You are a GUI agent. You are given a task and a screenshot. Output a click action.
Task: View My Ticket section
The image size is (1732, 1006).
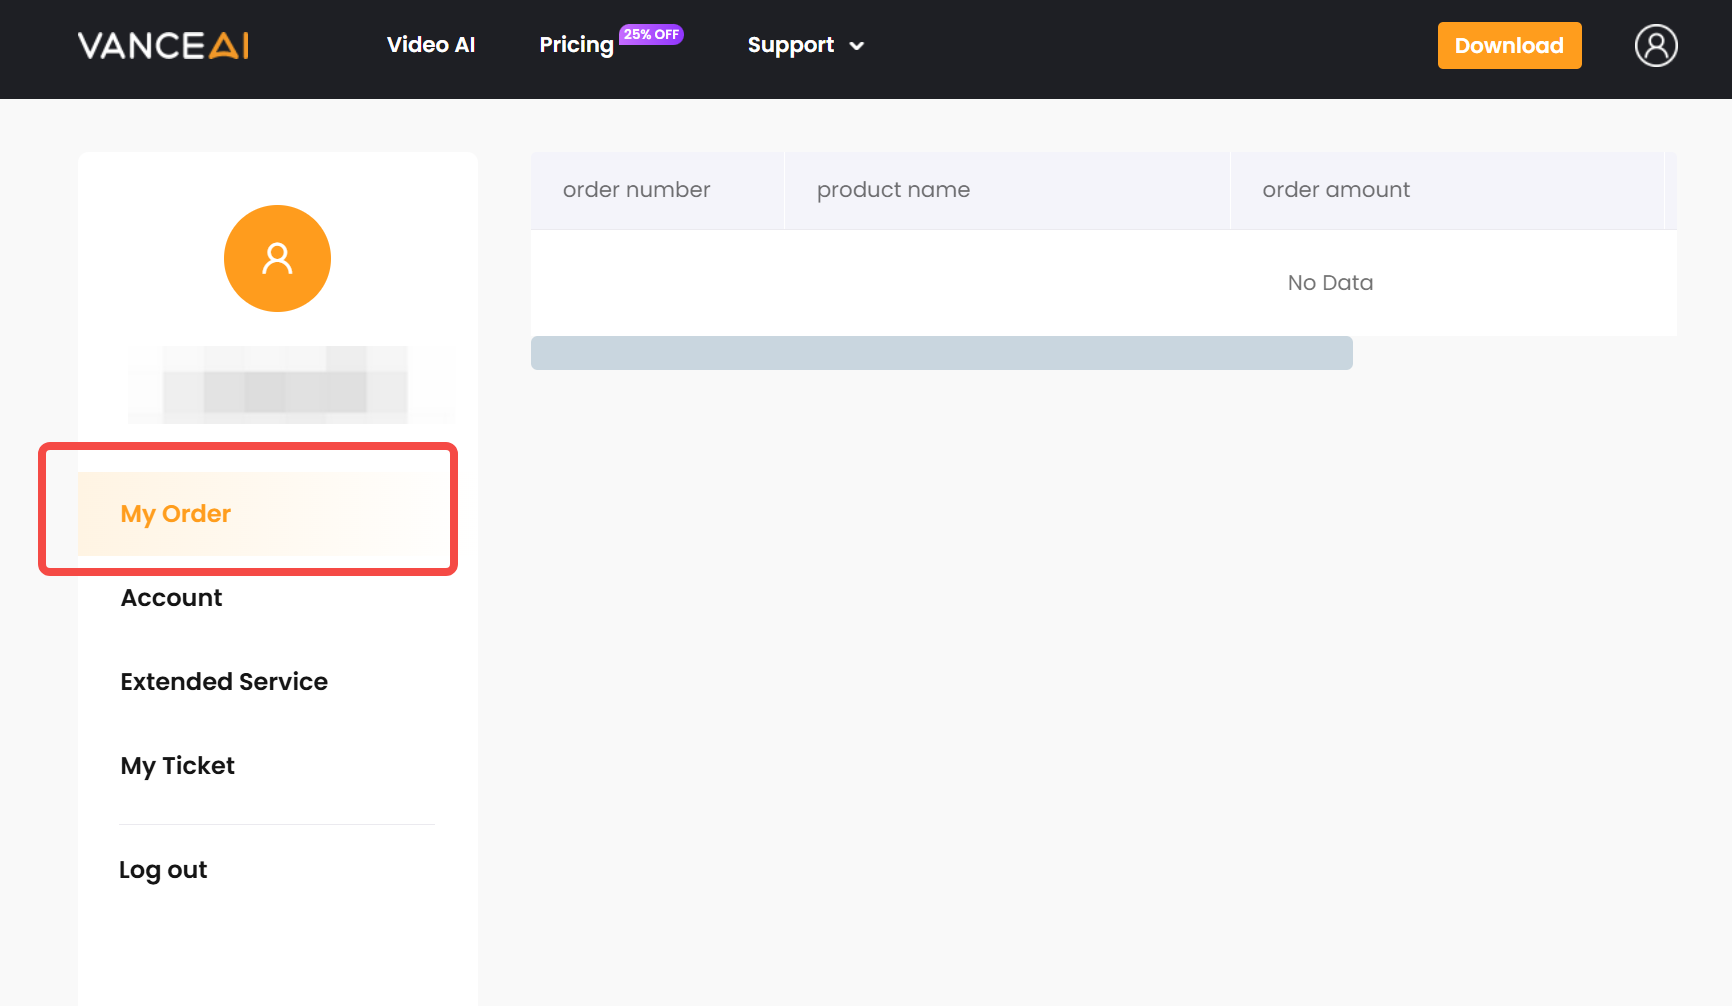coord(177,766)
